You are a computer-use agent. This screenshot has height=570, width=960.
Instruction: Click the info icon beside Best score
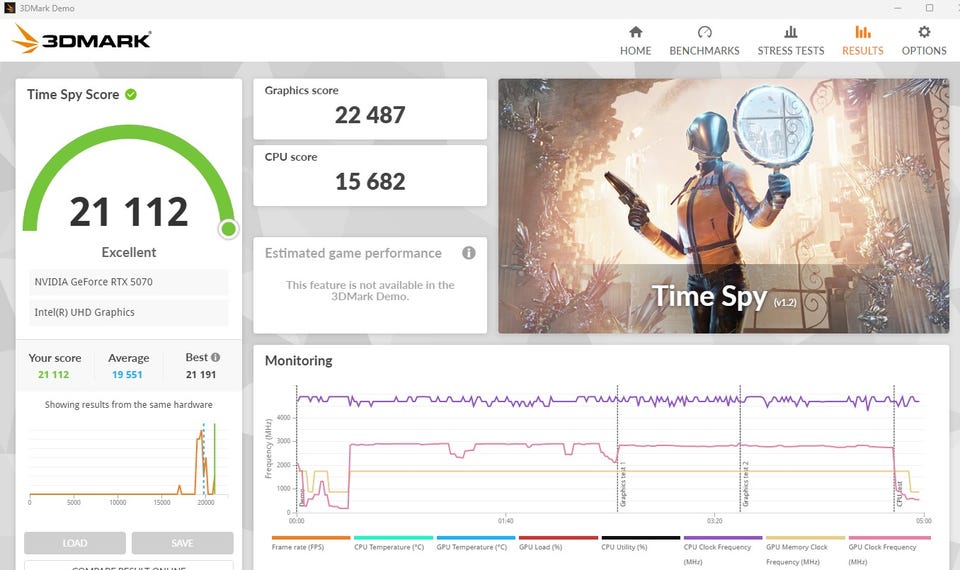tap(216, 357)
